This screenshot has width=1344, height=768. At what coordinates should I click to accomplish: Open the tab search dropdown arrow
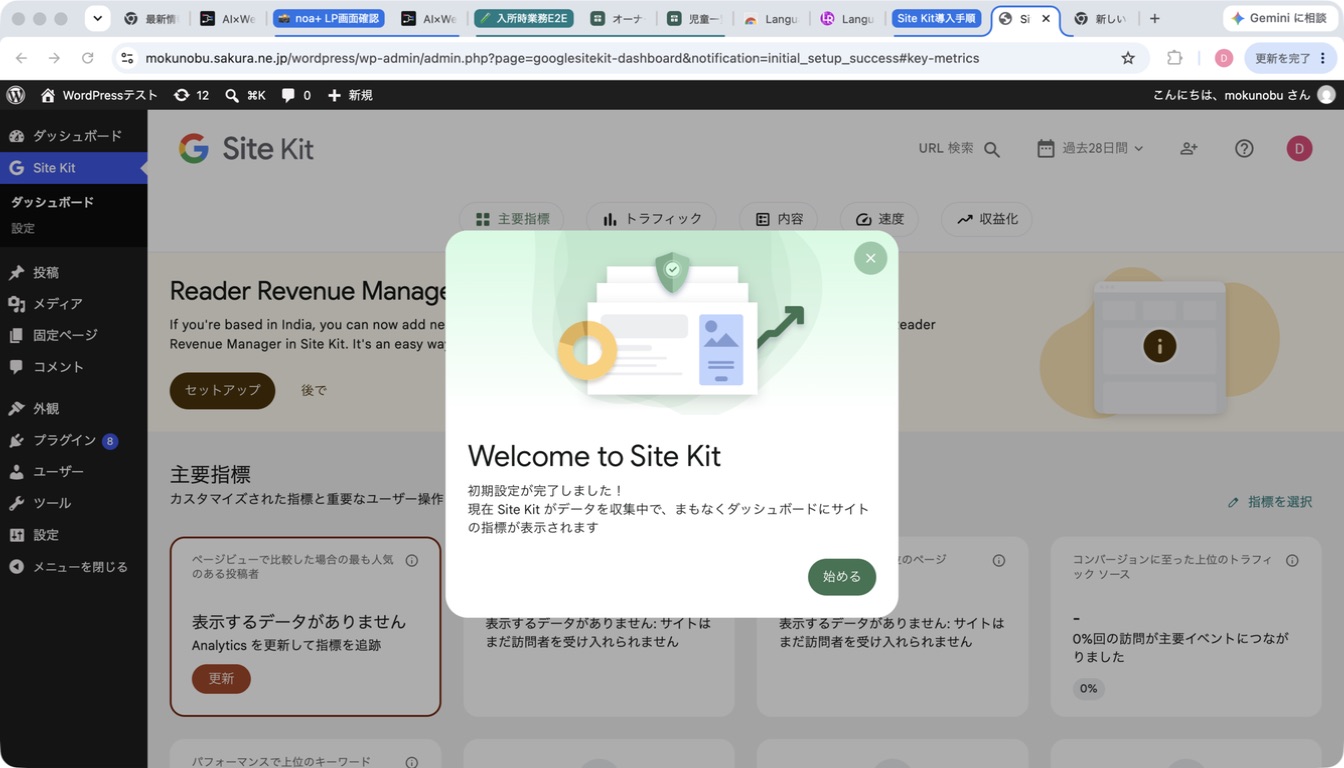tap(97, 18)
